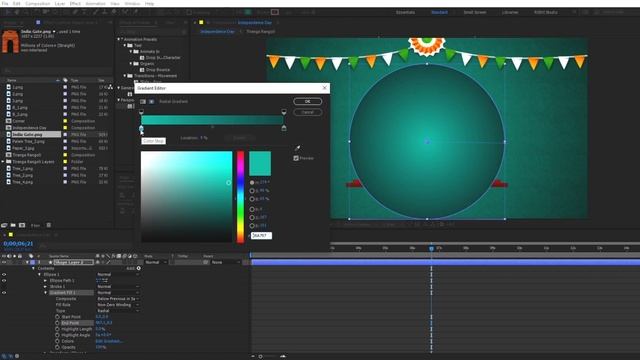Select the left color stop below gradient bar

(x=141, y=129)
